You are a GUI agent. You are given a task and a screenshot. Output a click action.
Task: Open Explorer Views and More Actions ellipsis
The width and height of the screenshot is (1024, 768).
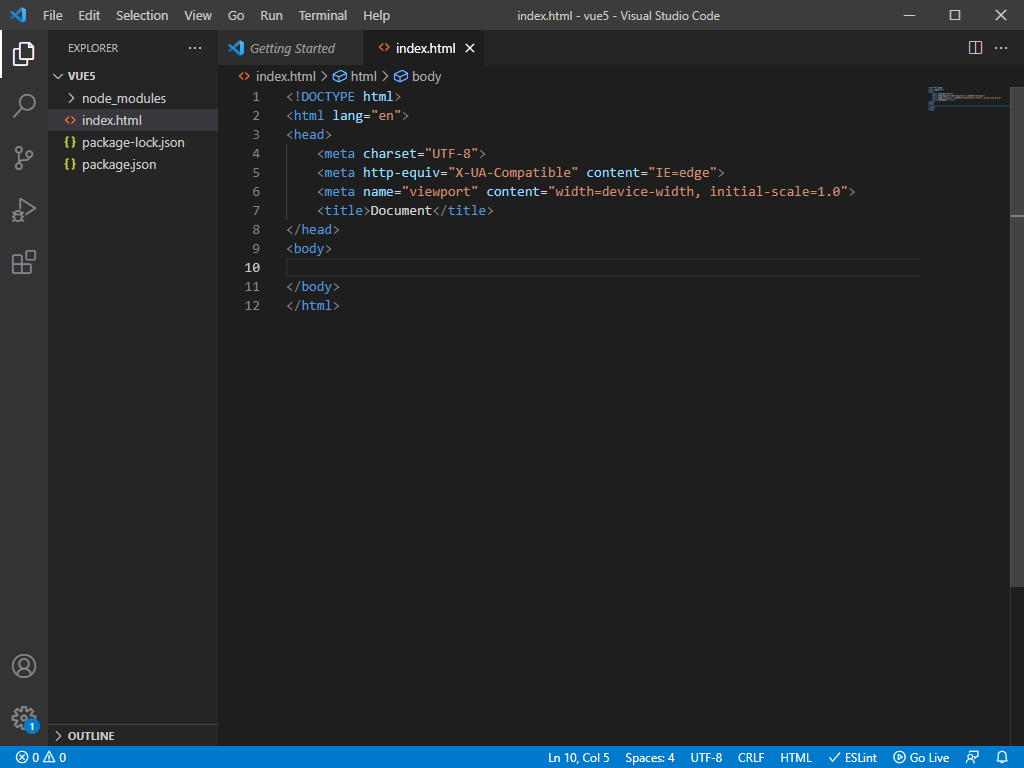coord(195,48)
